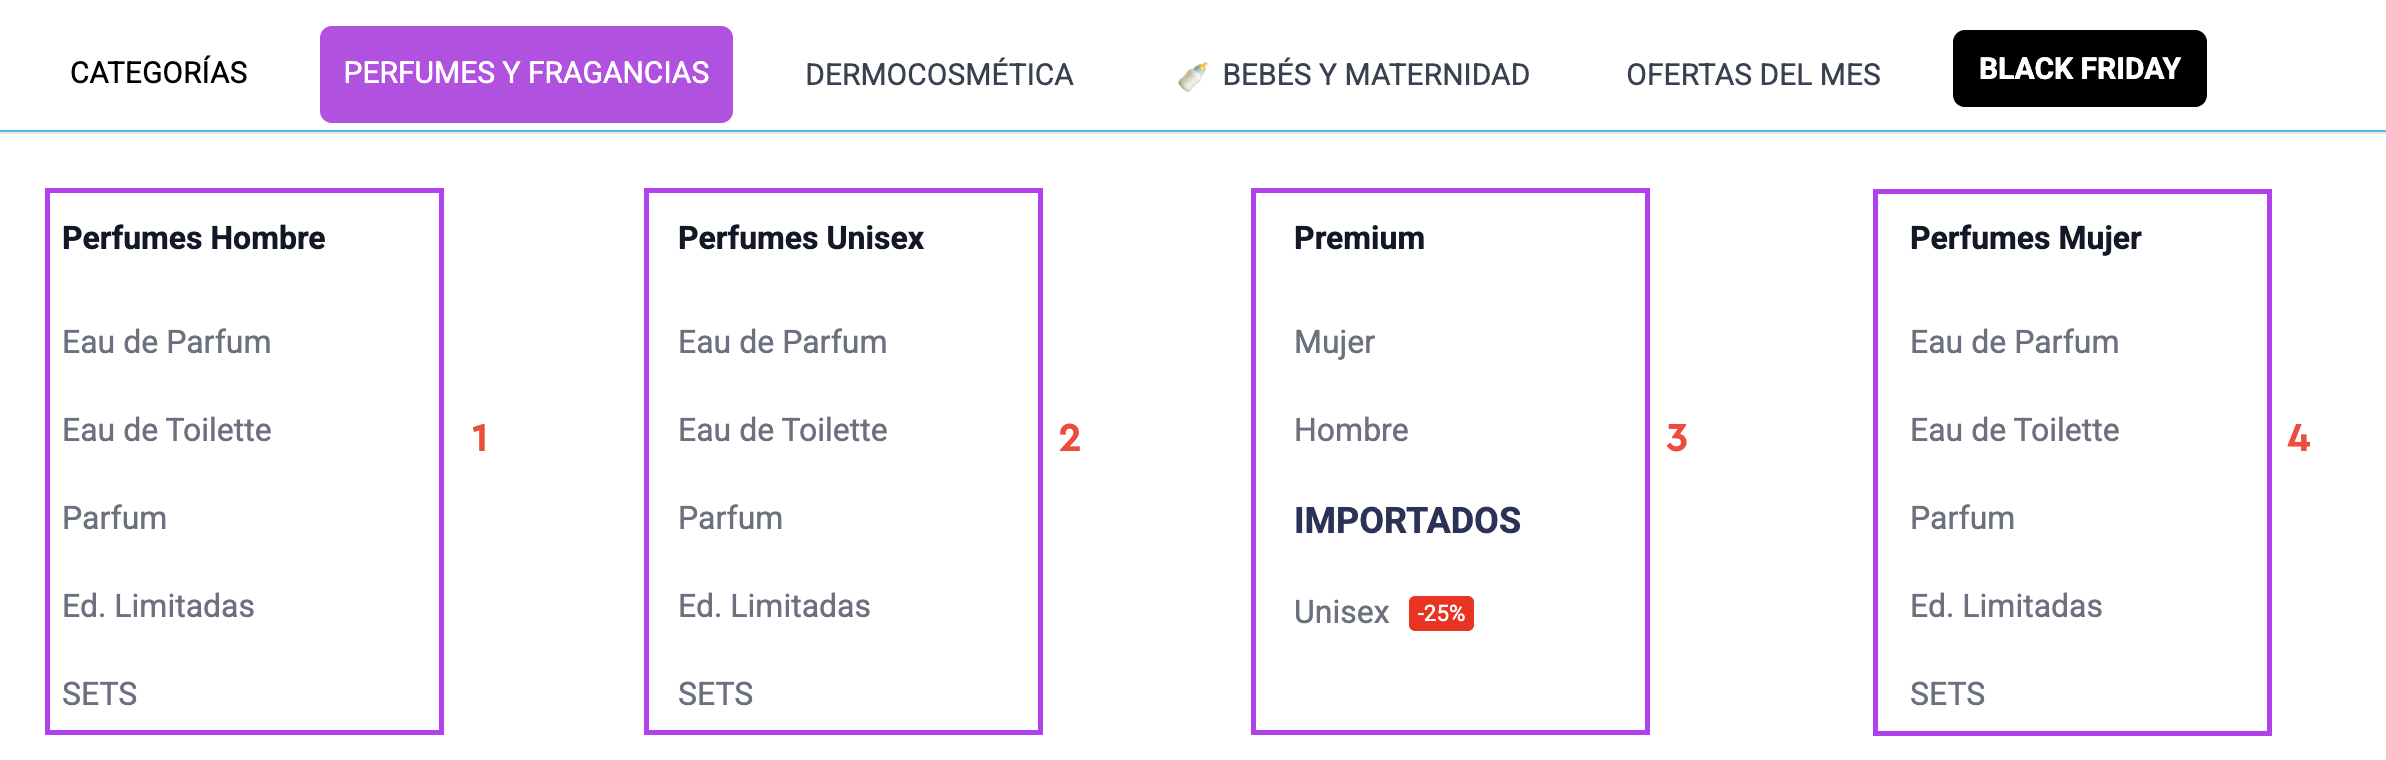Open the Perfumes Mujer heading link
The image size is (2386, 760).
(x=2025, y=238)
